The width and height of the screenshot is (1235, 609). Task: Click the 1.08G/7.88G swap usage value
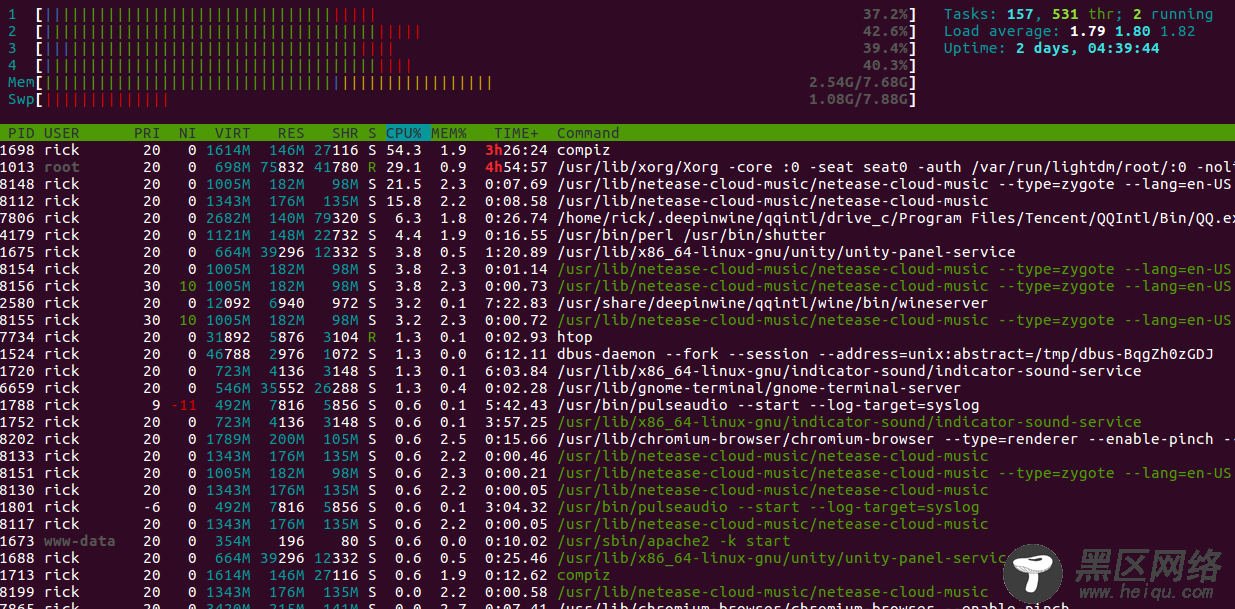(x=858, y=100)
